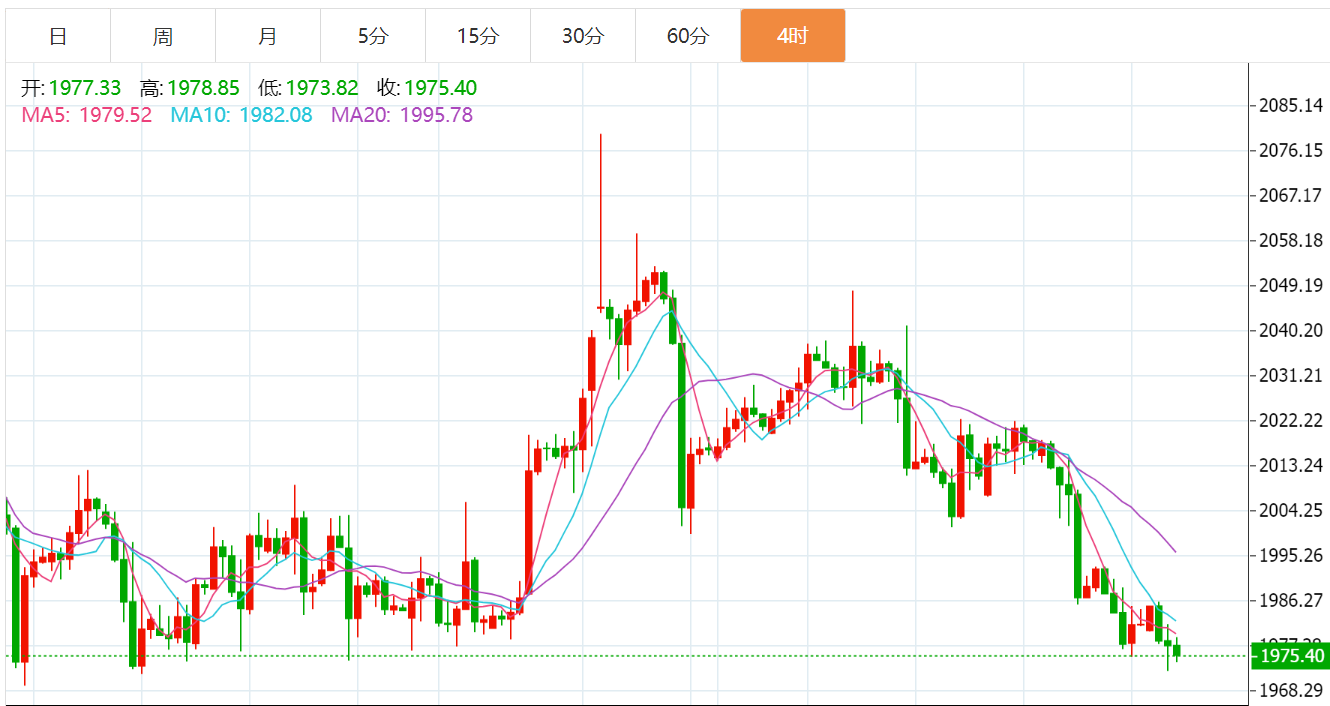Switch to the 日 daily chart tab

[x=58, y=36]
